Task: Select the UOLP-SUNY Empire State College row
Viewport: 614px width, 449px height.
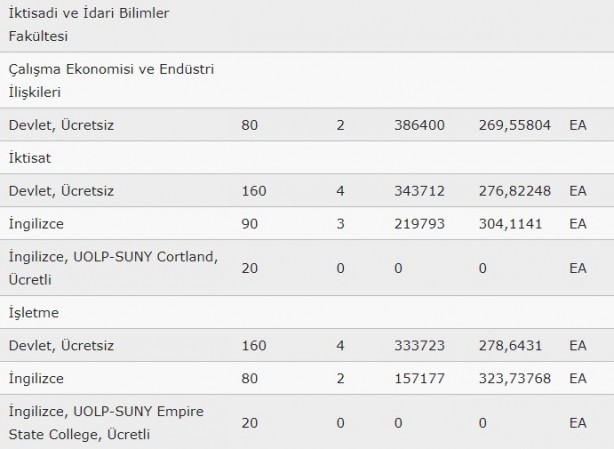Action: pyautogui.click(x=307, y=422)
